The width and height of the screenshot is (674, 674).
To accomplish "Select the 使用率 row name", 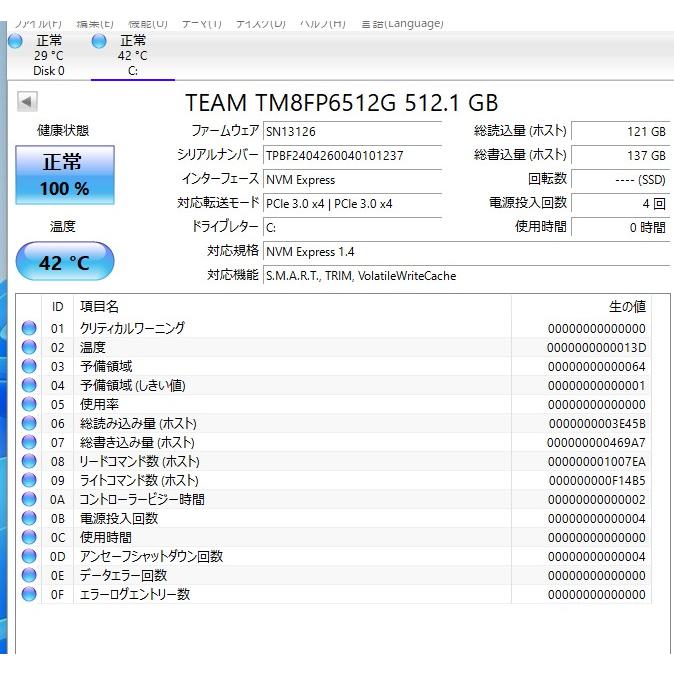I will click(99, 404).
